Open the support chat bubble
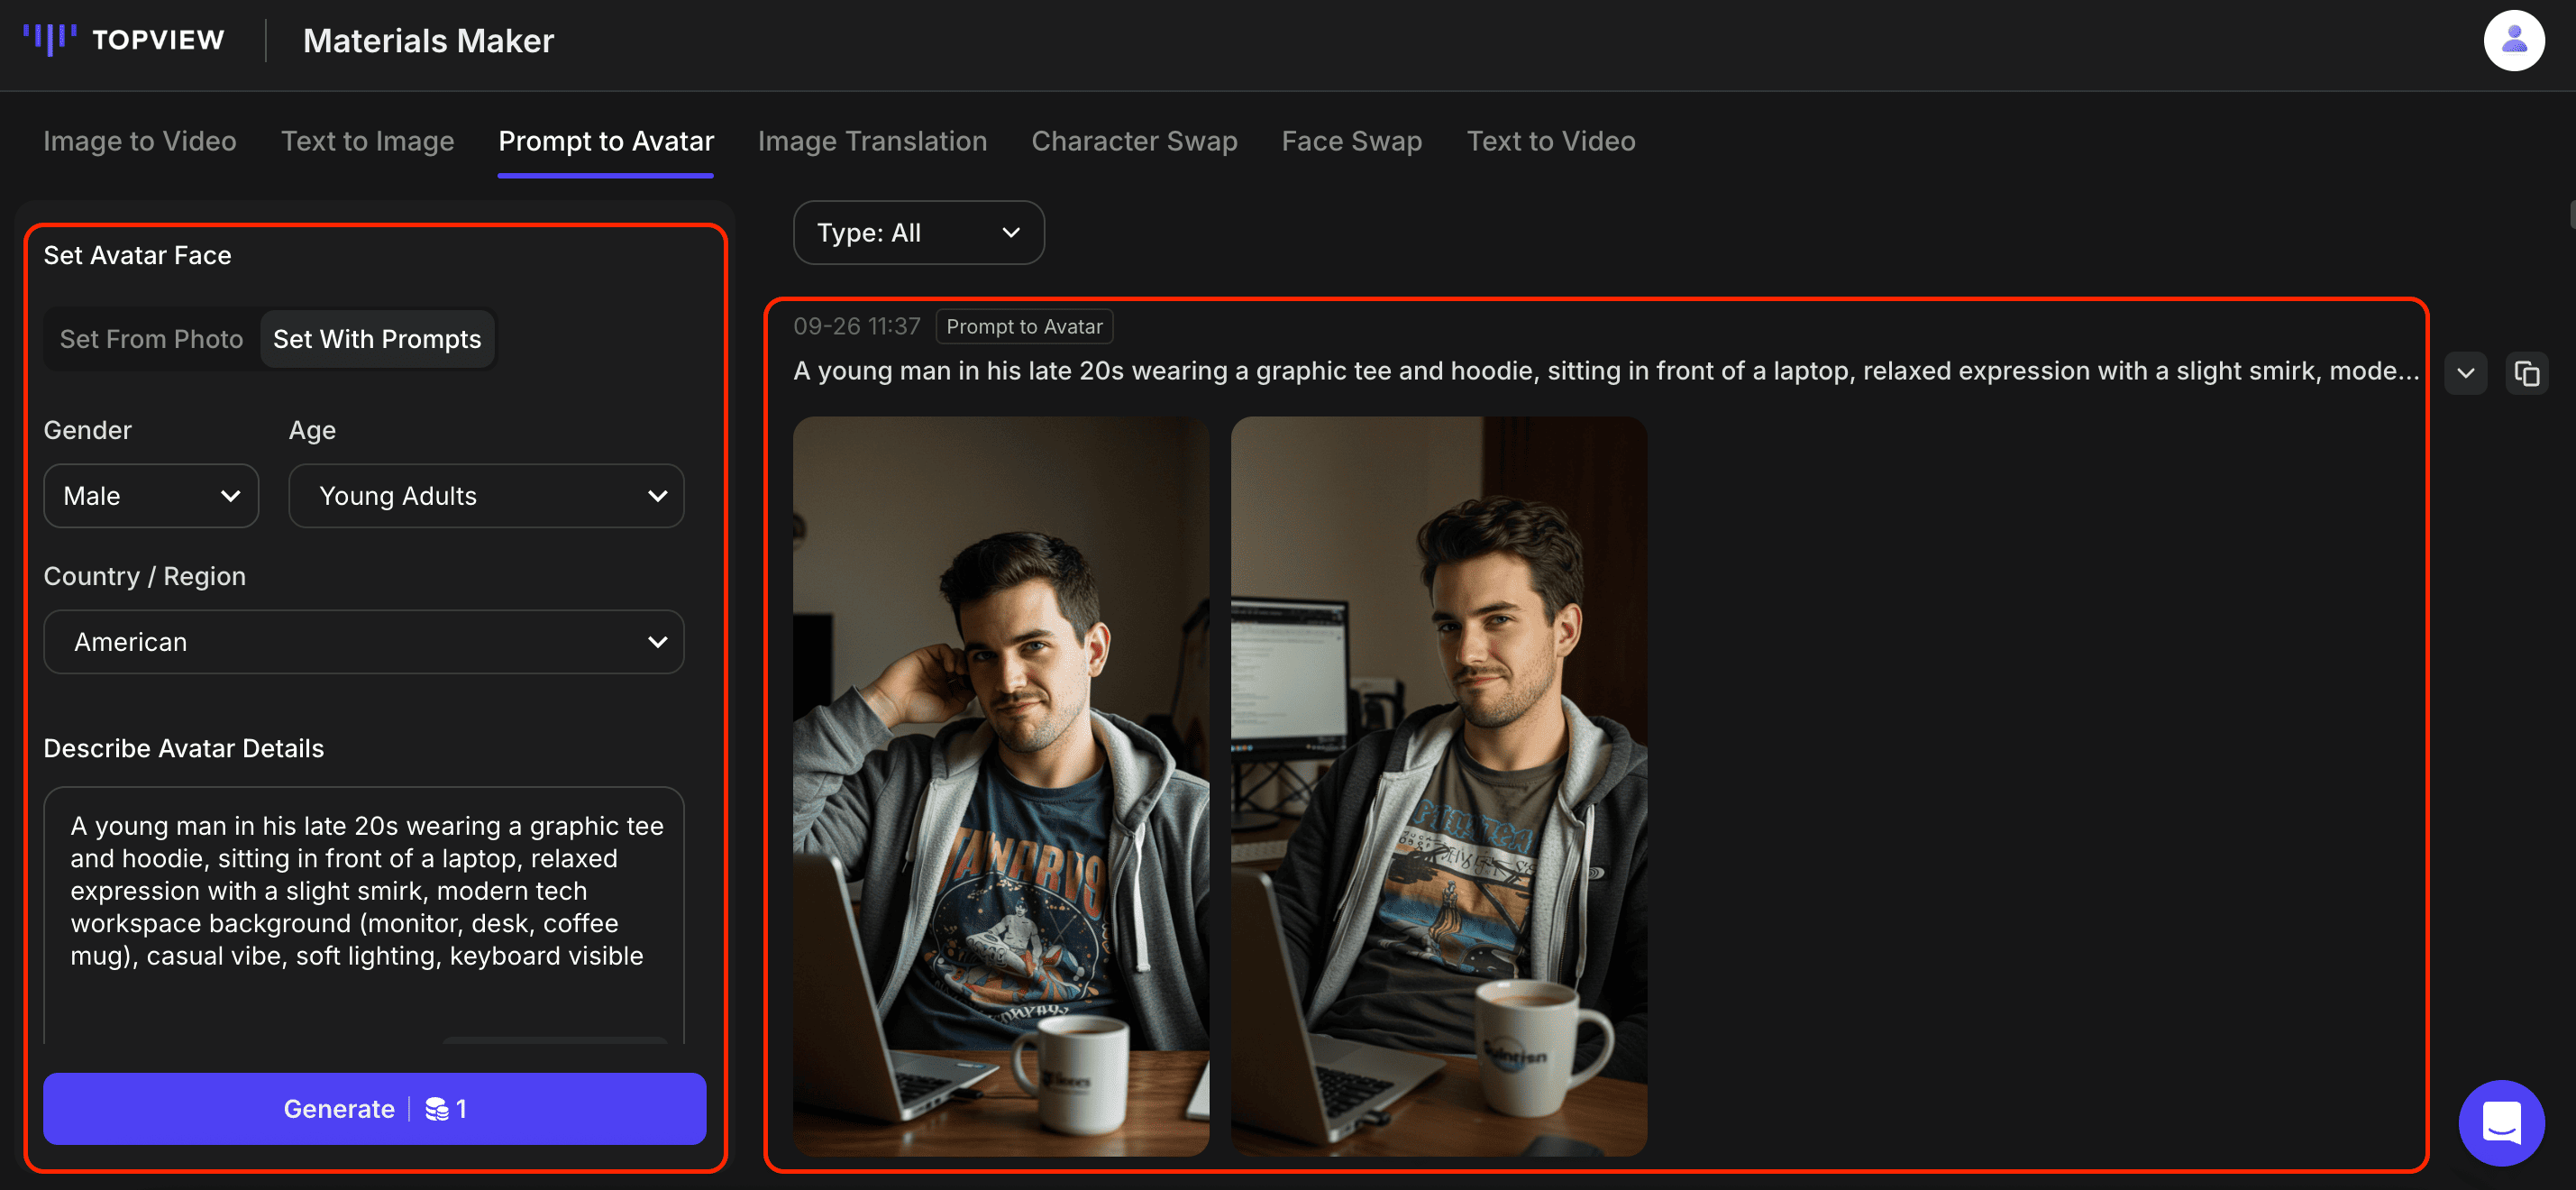2576x1190 pixels. point(2501,1122)
